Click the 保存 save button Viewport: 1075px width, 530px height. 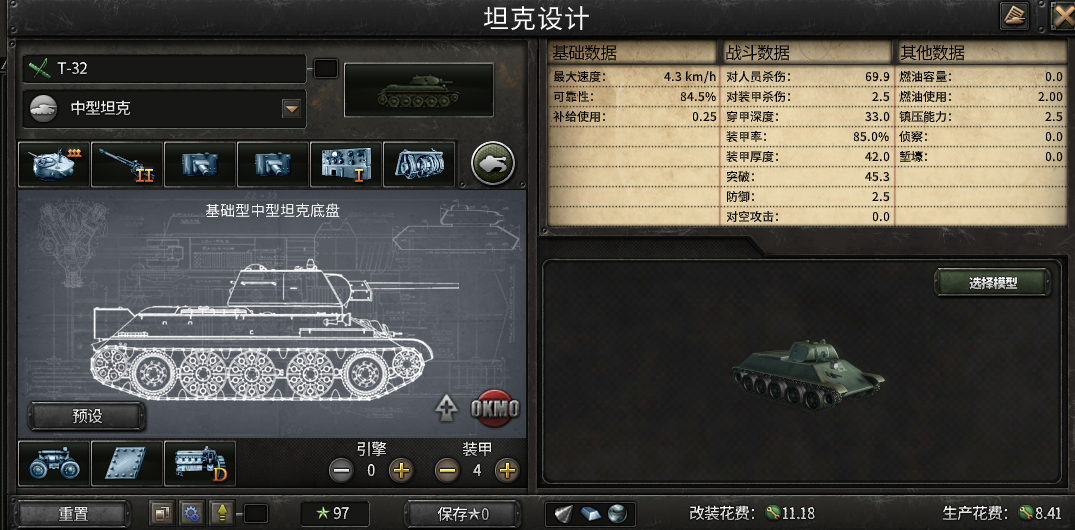point(463,514)
